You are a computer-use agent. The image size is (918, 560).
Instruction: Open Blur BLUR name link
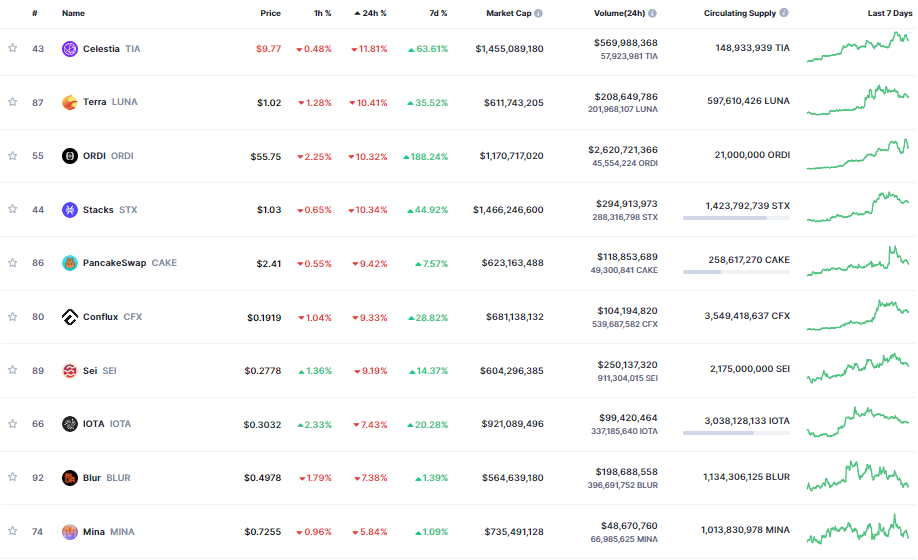pyautogui.click(x=107, y=477)
